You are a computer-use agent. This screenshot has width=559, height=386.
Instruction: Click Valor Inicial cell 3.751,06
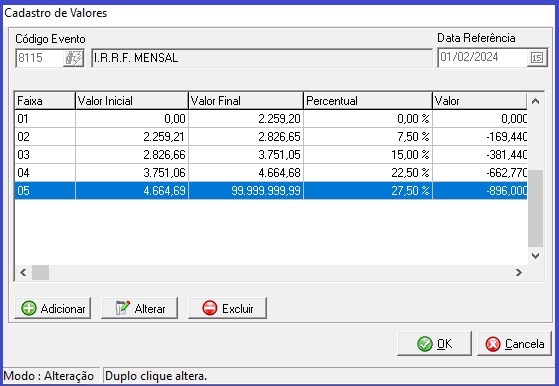132,173
